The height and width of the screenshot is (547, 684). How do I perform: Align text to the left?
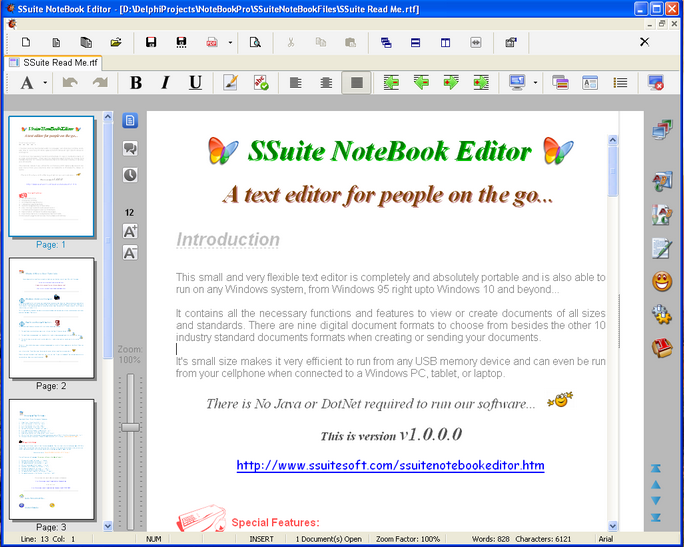[x=296, y=82]
